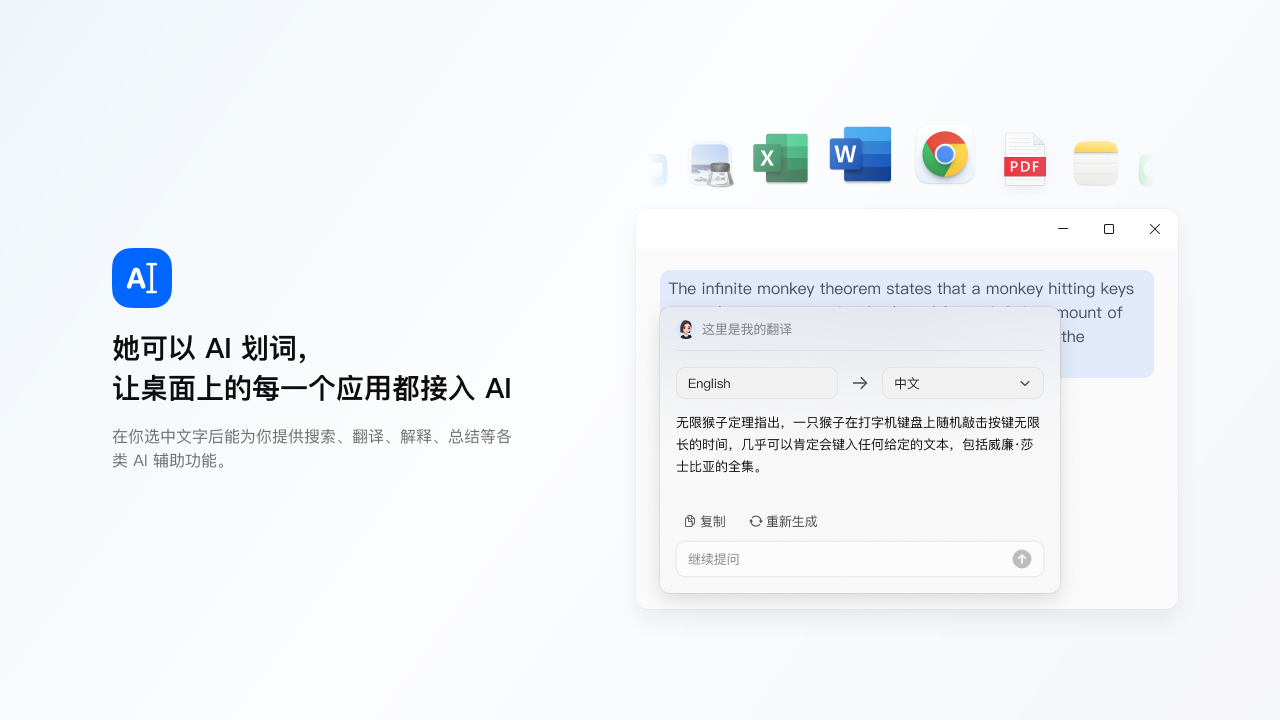Click the 这里是我的翻译 header area

(x=744, y=328)
